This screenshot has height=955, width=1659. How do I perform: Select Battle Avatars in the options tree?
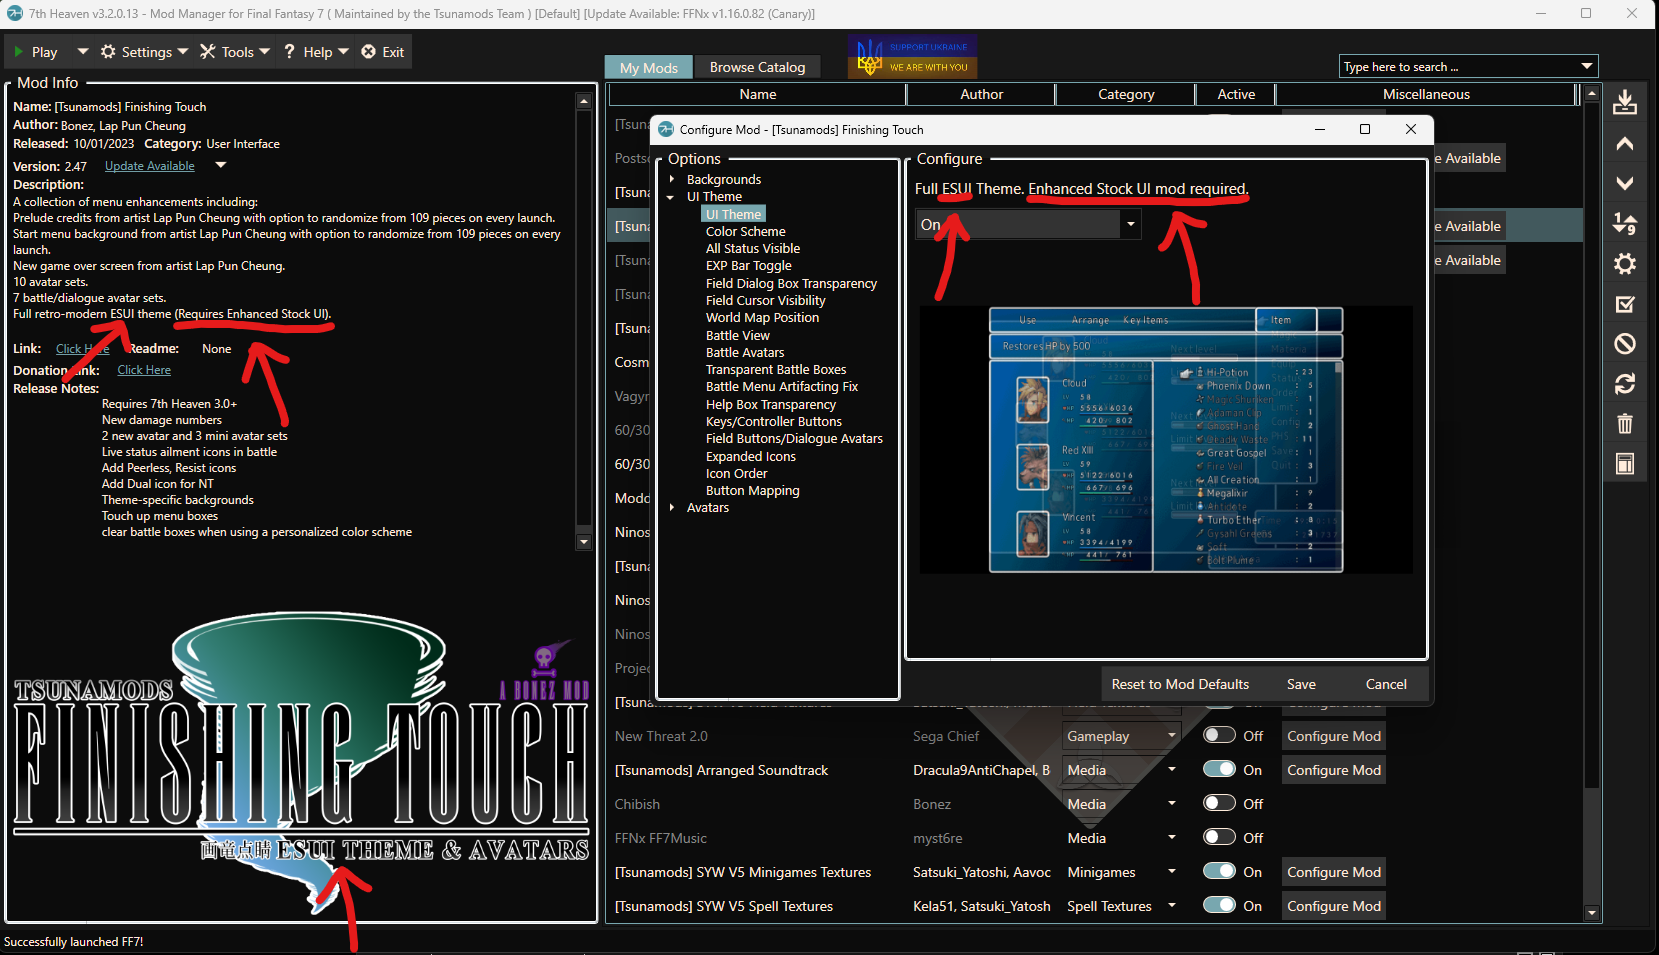(x=745, y=352)
